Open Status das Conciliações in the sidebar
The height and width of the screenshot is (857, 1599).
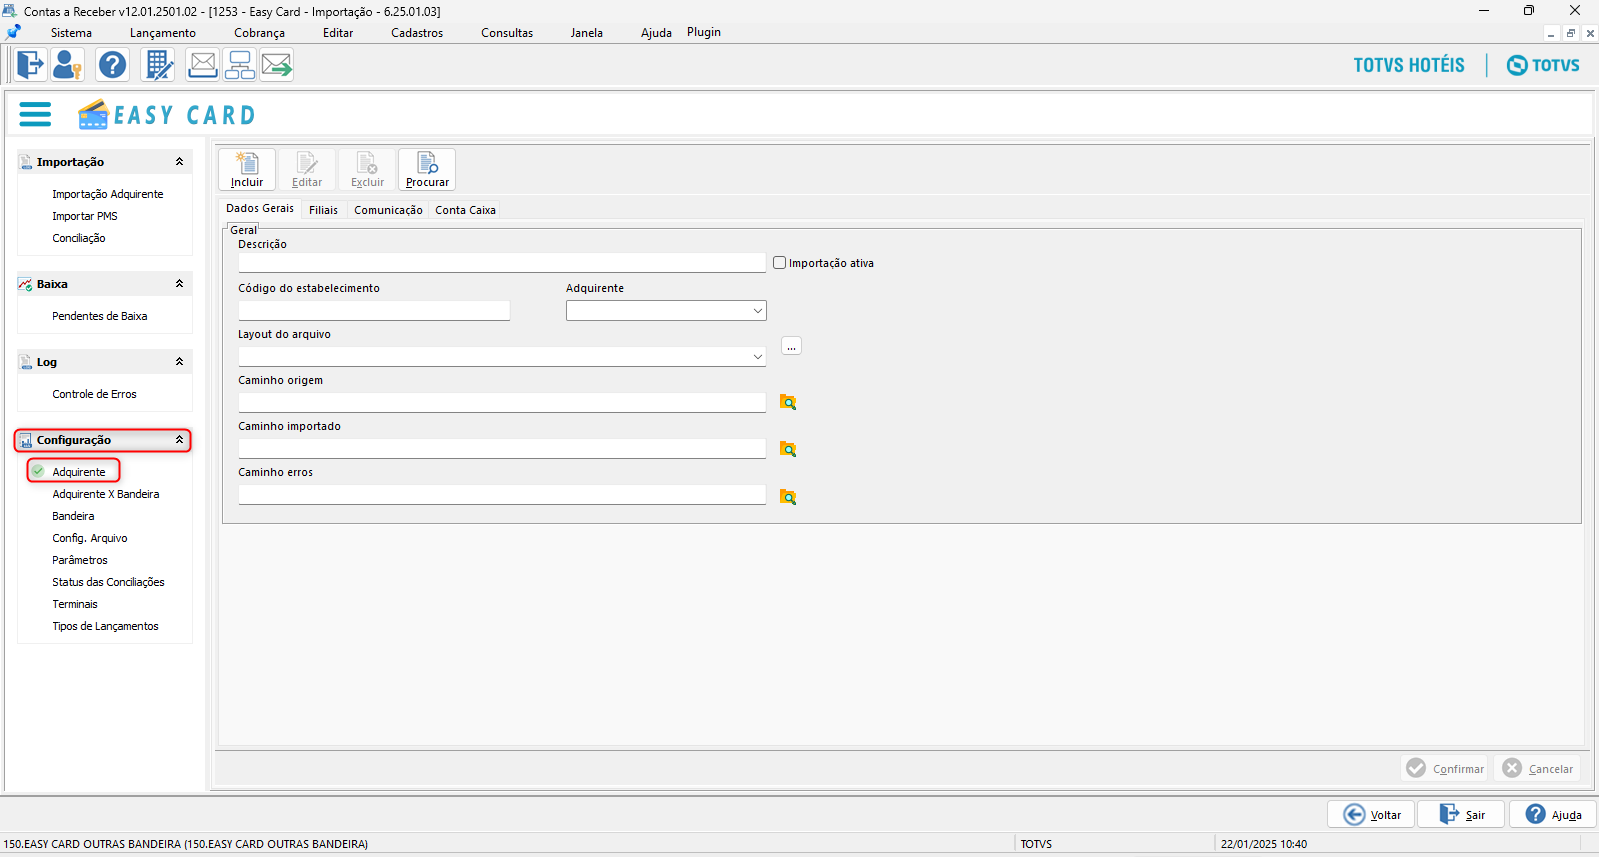(x=109, y=582)
